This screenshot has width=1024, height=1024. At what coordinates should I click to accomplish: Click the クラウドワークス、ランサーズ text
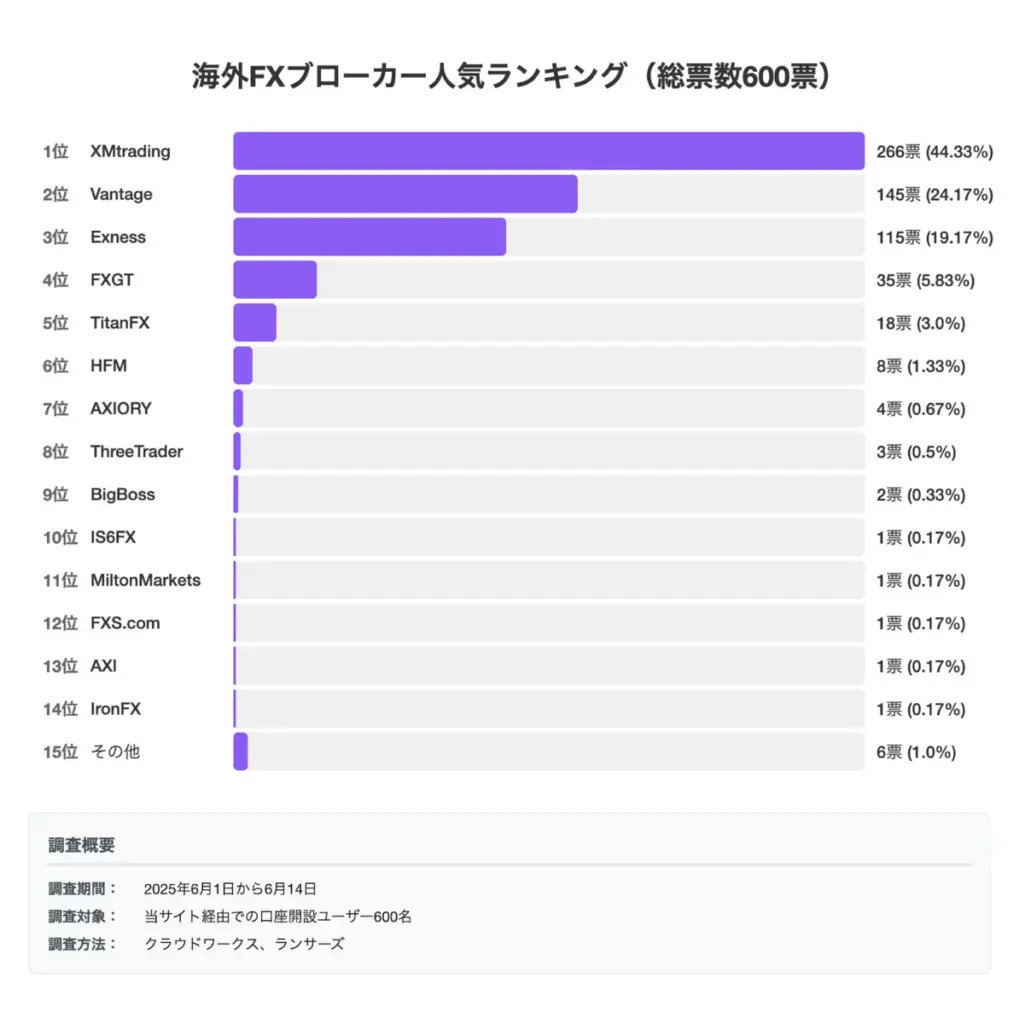(244, 943)
